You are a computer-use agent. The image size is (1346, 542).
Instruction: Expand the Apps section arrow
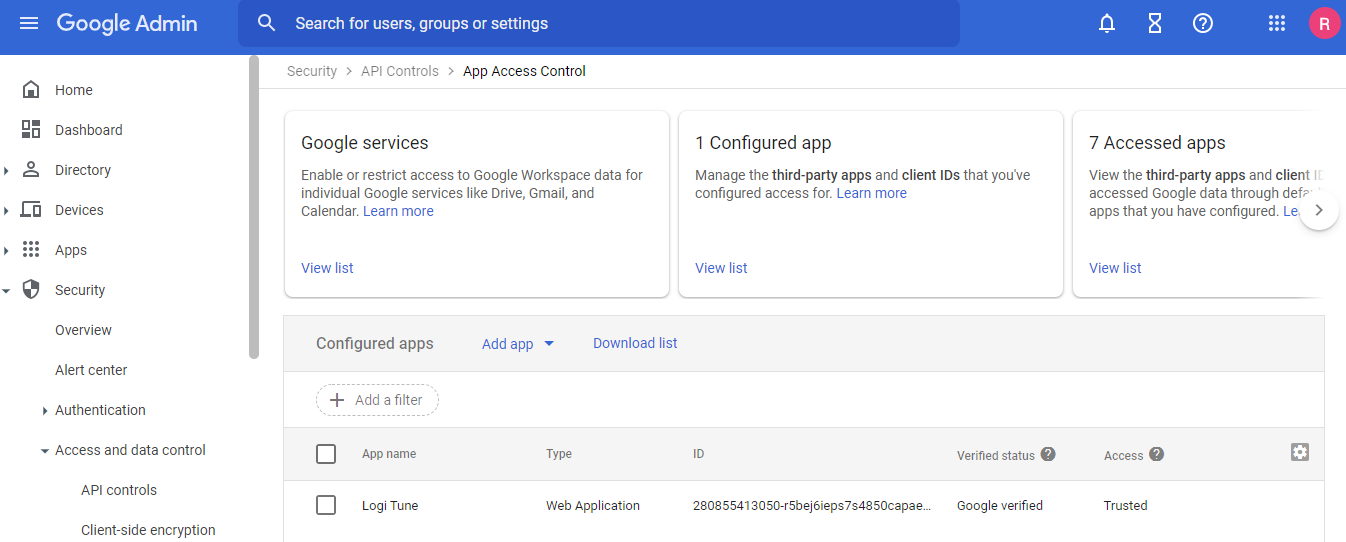tap(6, 250)
